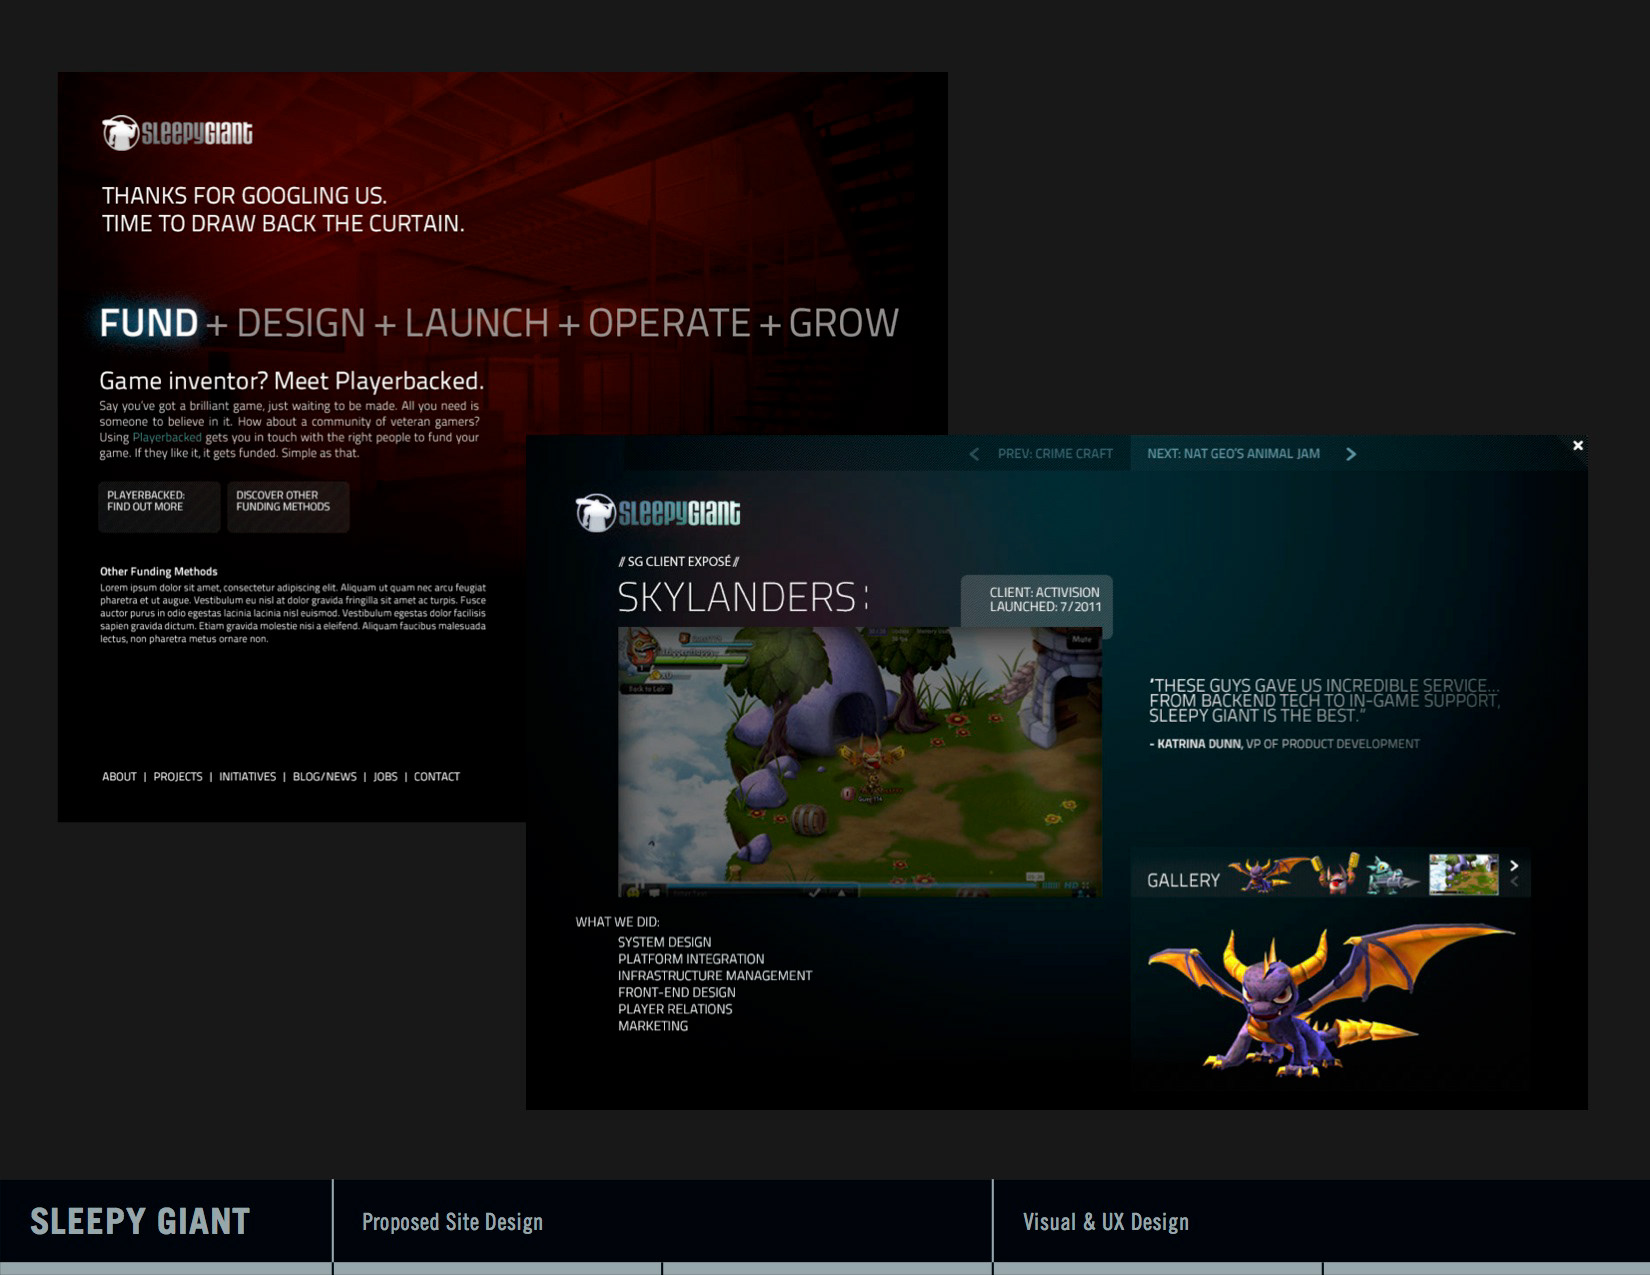Click 'PLATFORM INTEGRATION' list entry
1650x1275 pixels.
coord(691,959)
